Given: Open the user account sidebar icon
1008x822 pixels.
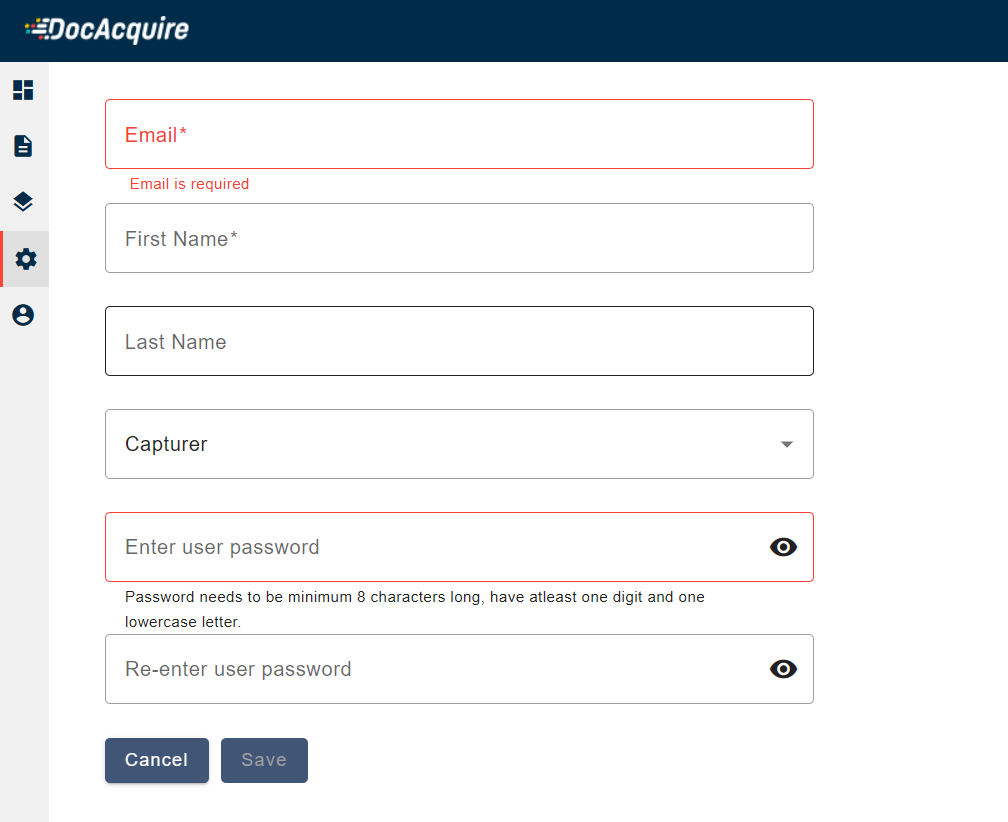Looking at the screenshot, I should 23,315.
